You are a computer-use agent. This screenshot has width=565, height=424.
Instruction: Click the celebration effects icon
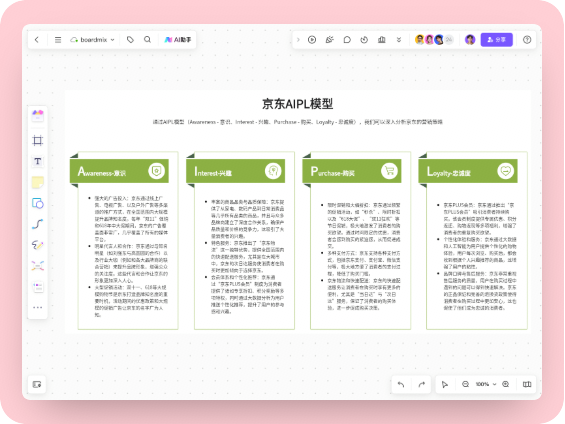coord(329,40)
